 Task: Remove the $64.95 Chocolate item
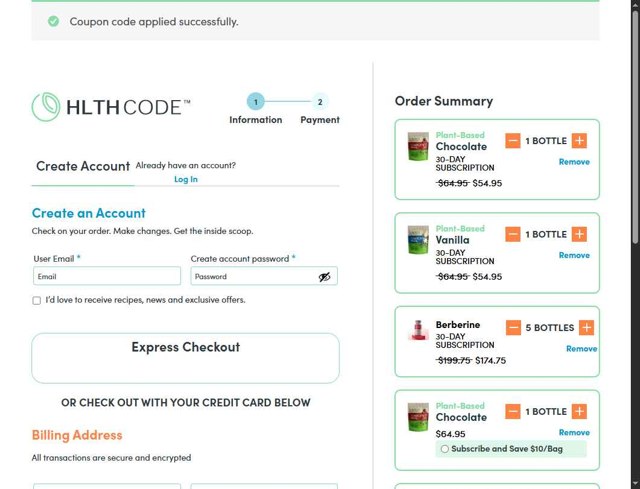coord(574,432)
